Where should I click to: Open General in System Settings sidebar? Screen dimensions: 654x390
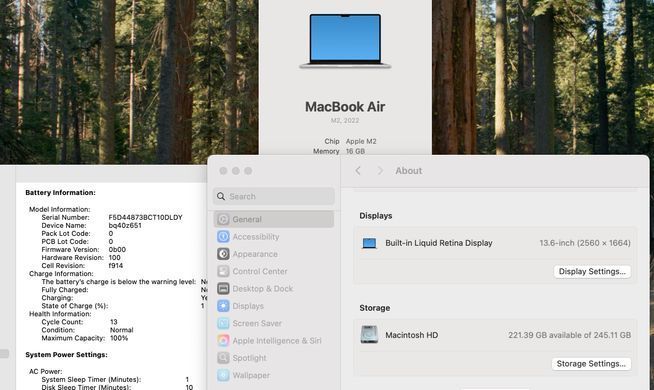point(274,219)
